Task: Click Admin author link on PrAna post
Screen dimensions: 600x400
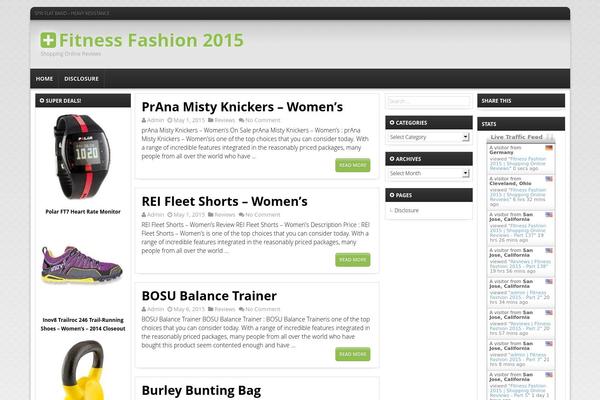Action: [155, 120]
